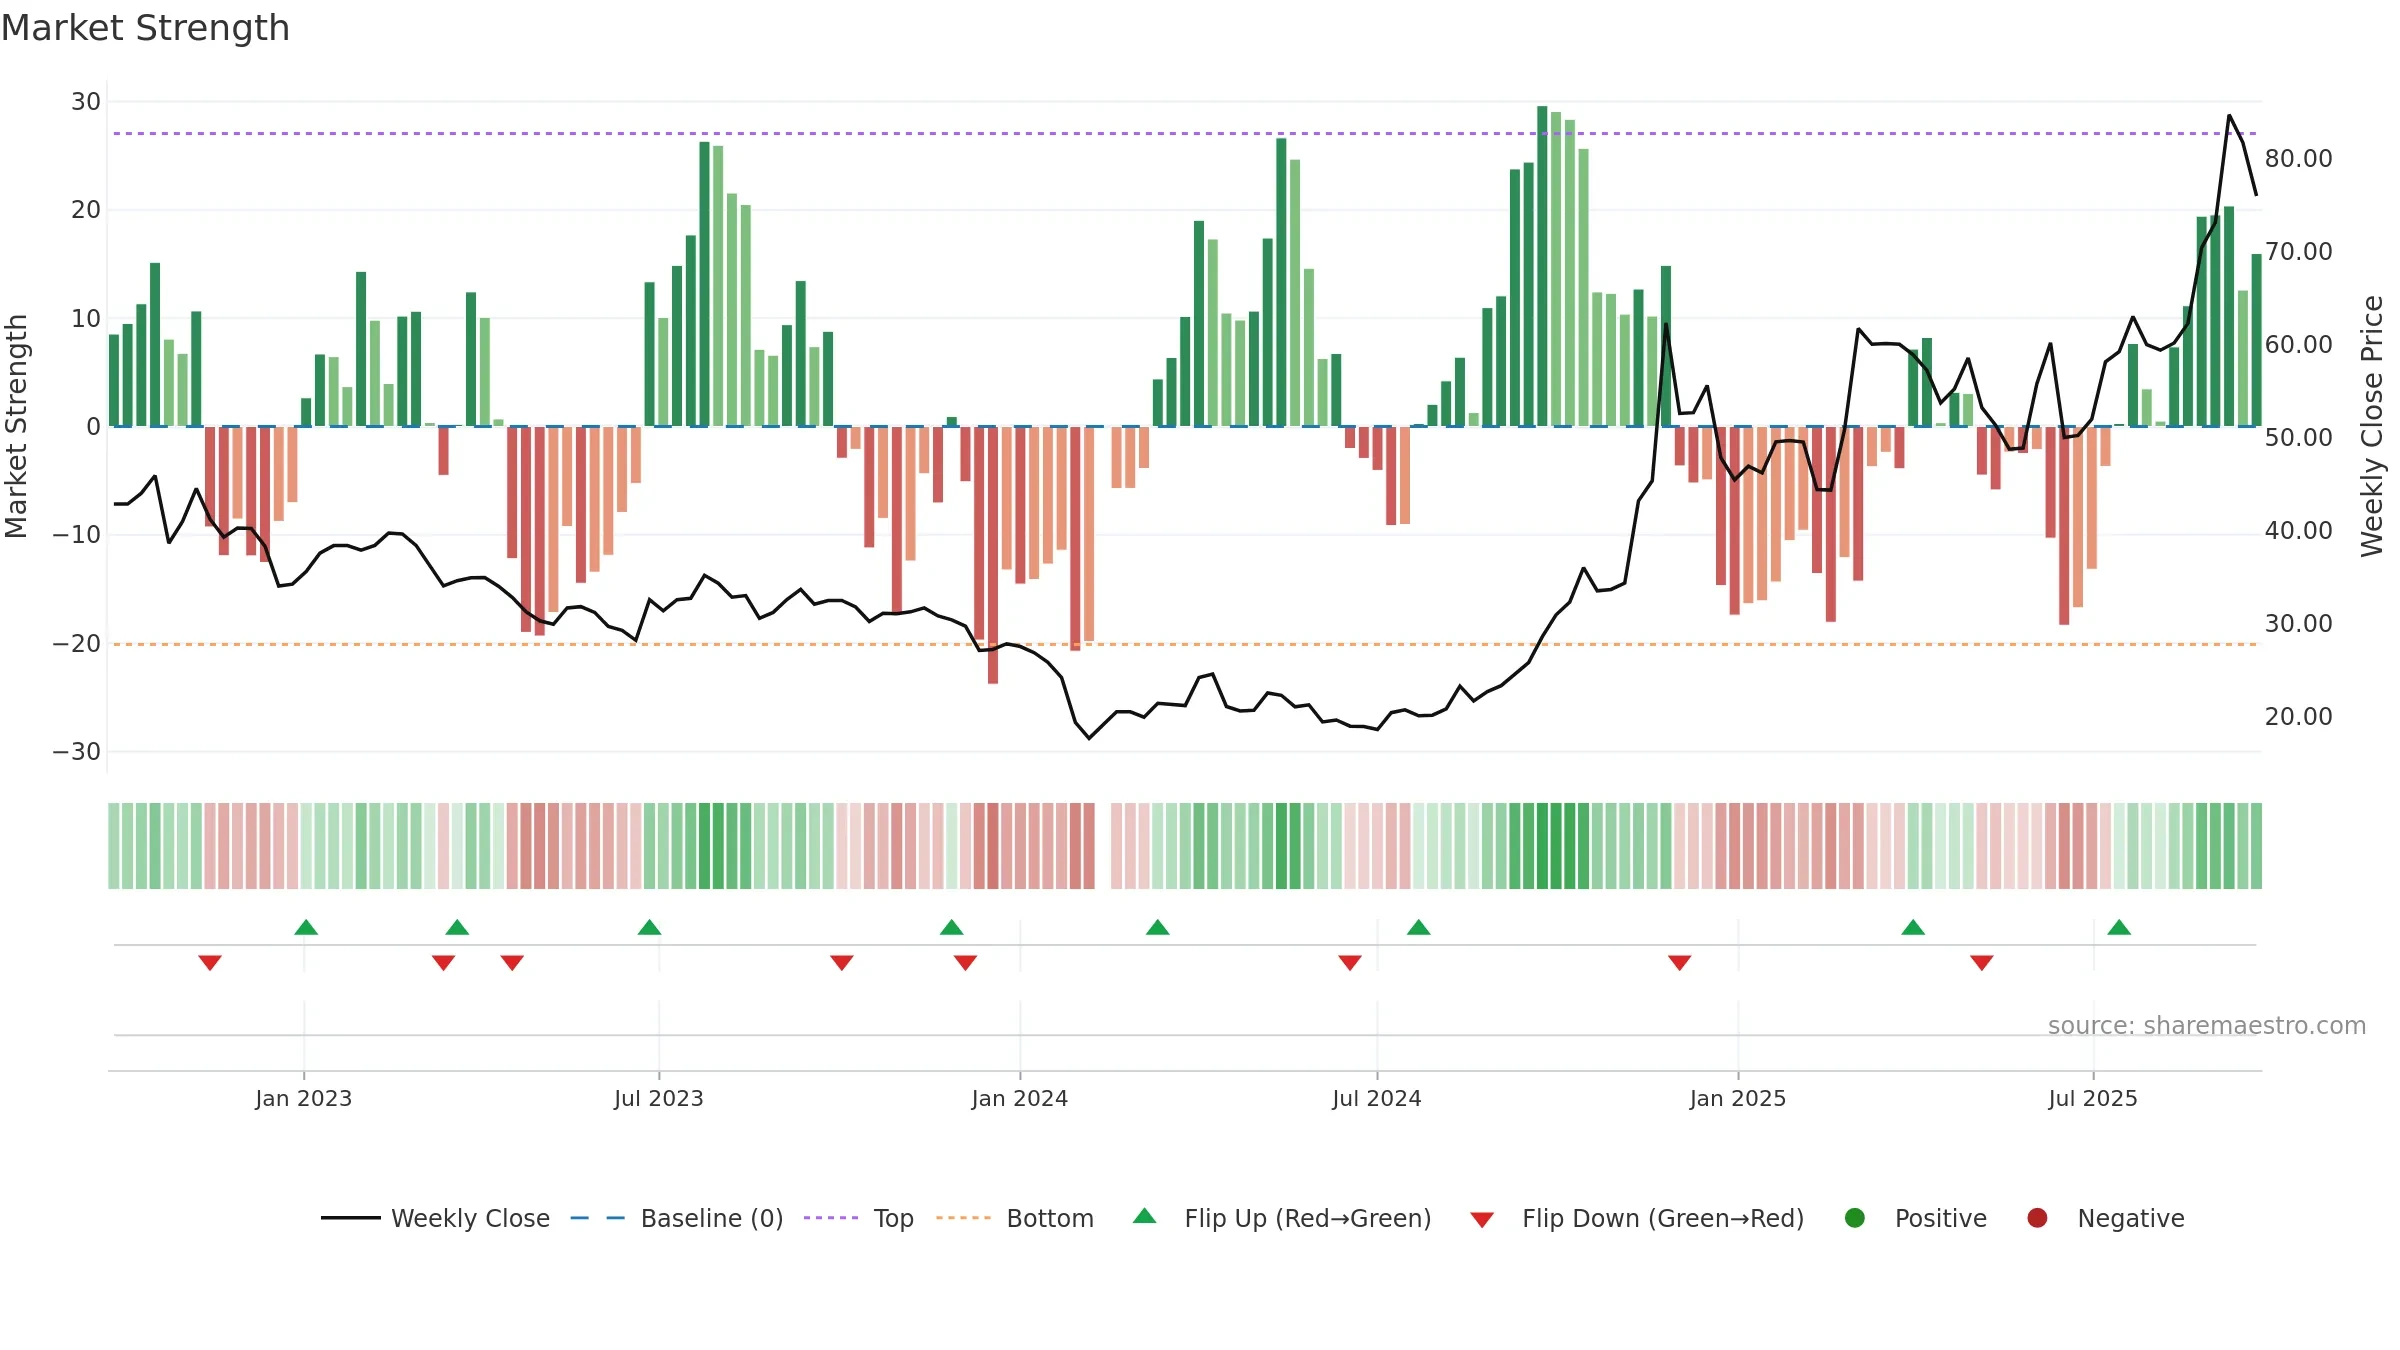
Task: Click the 30 tick on the left axis
Action: pos(86,102)
